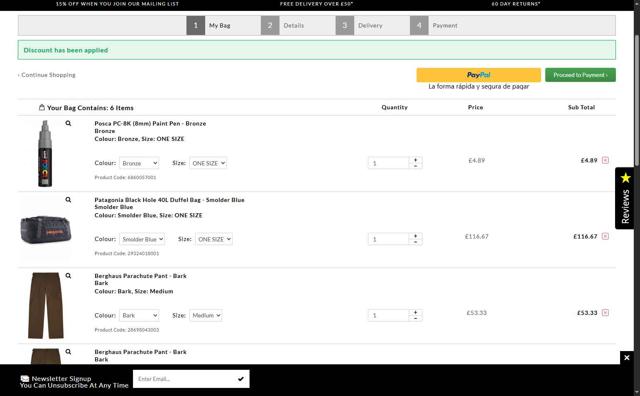The image size is (640, 396).
Task: Click quantity field for Posca paint pen
Action: pyautogui.click(x=388, y=163)
